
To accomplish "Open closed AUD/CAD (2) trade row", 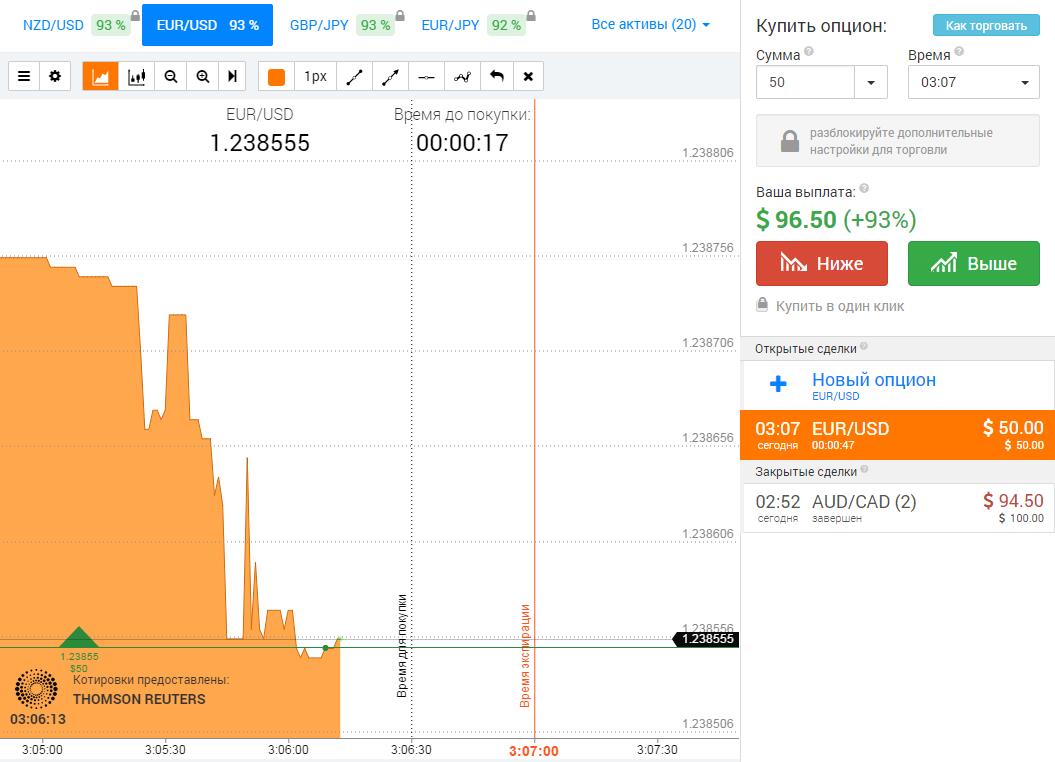I will (898, 508).
